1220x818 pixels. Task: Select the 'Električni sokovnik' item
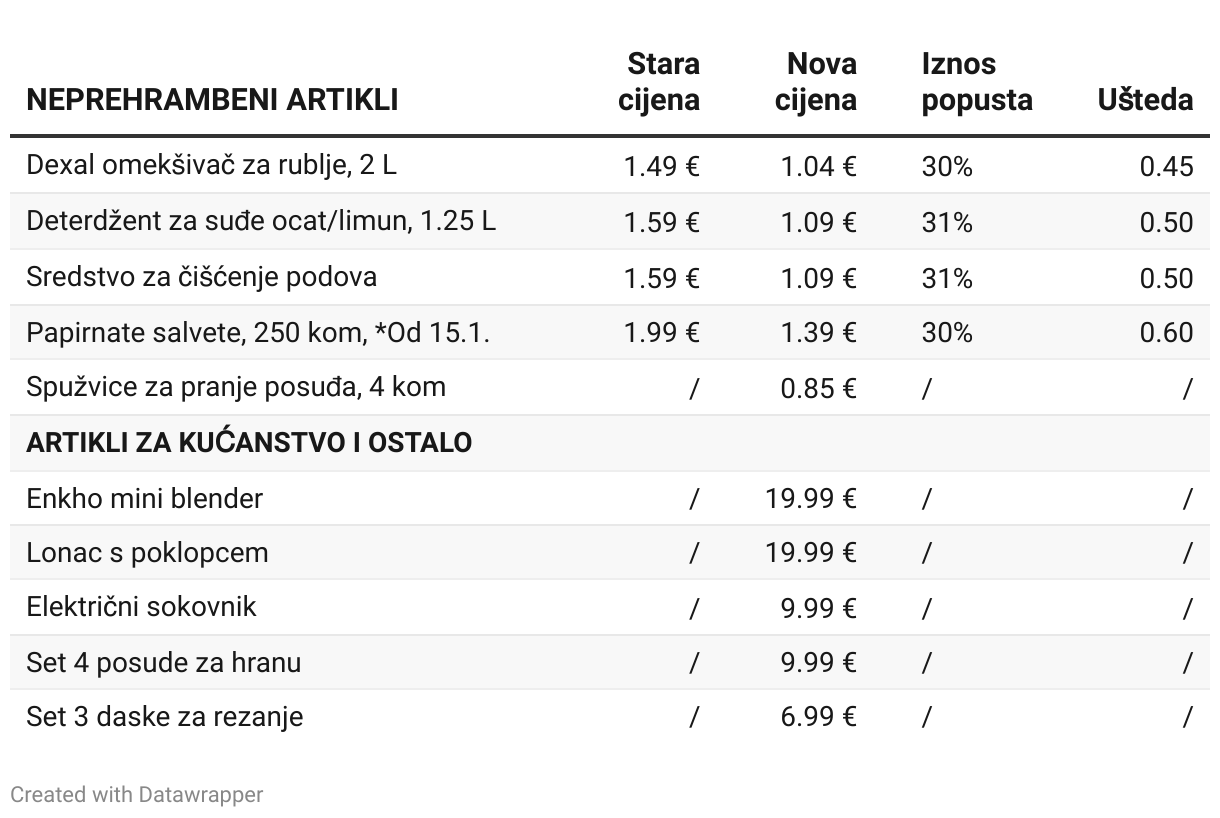pos(141,607)
